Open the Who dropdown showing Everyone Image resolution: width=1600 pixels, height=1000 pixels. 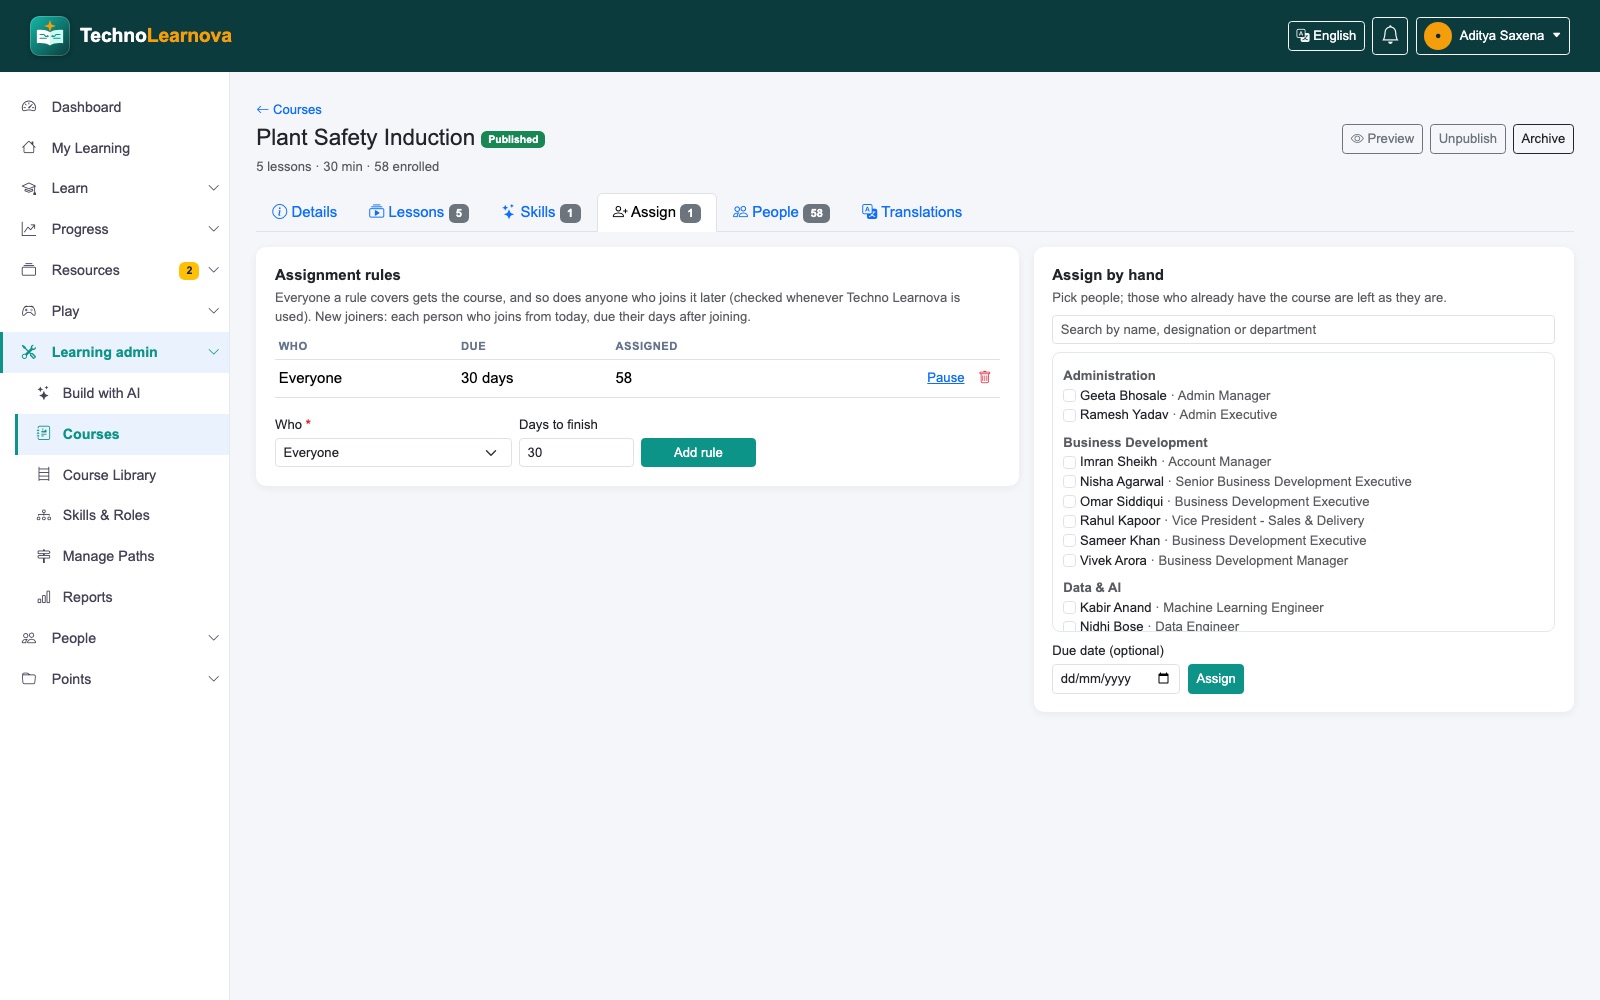[393, 453]
